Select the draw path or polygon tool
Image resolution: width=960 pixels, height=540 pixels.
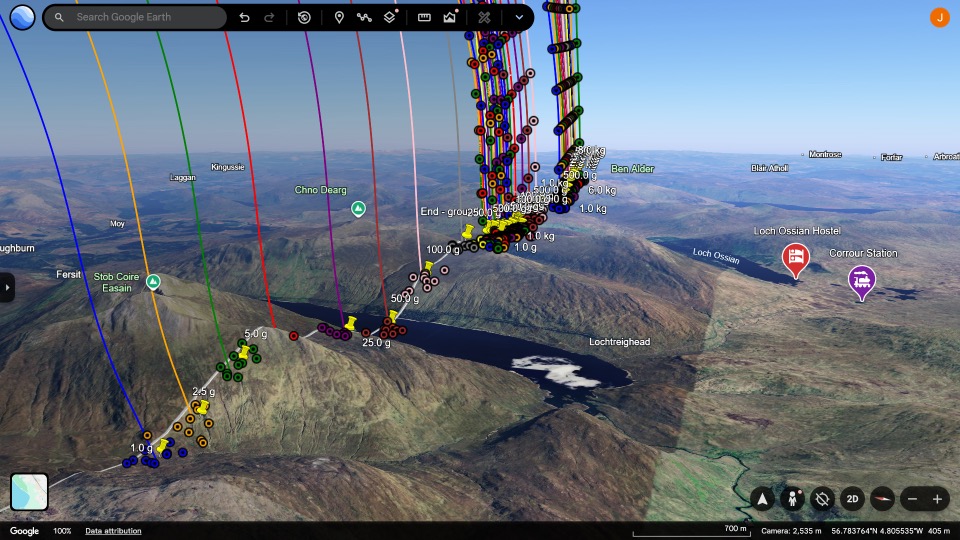(x=364, y=17)
